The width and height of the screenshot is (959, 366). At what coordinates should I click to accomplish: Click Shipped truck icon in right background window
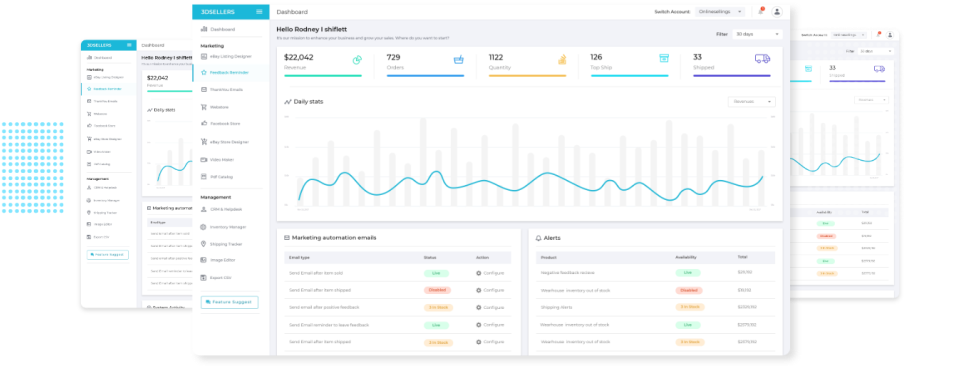coord(879,69)
